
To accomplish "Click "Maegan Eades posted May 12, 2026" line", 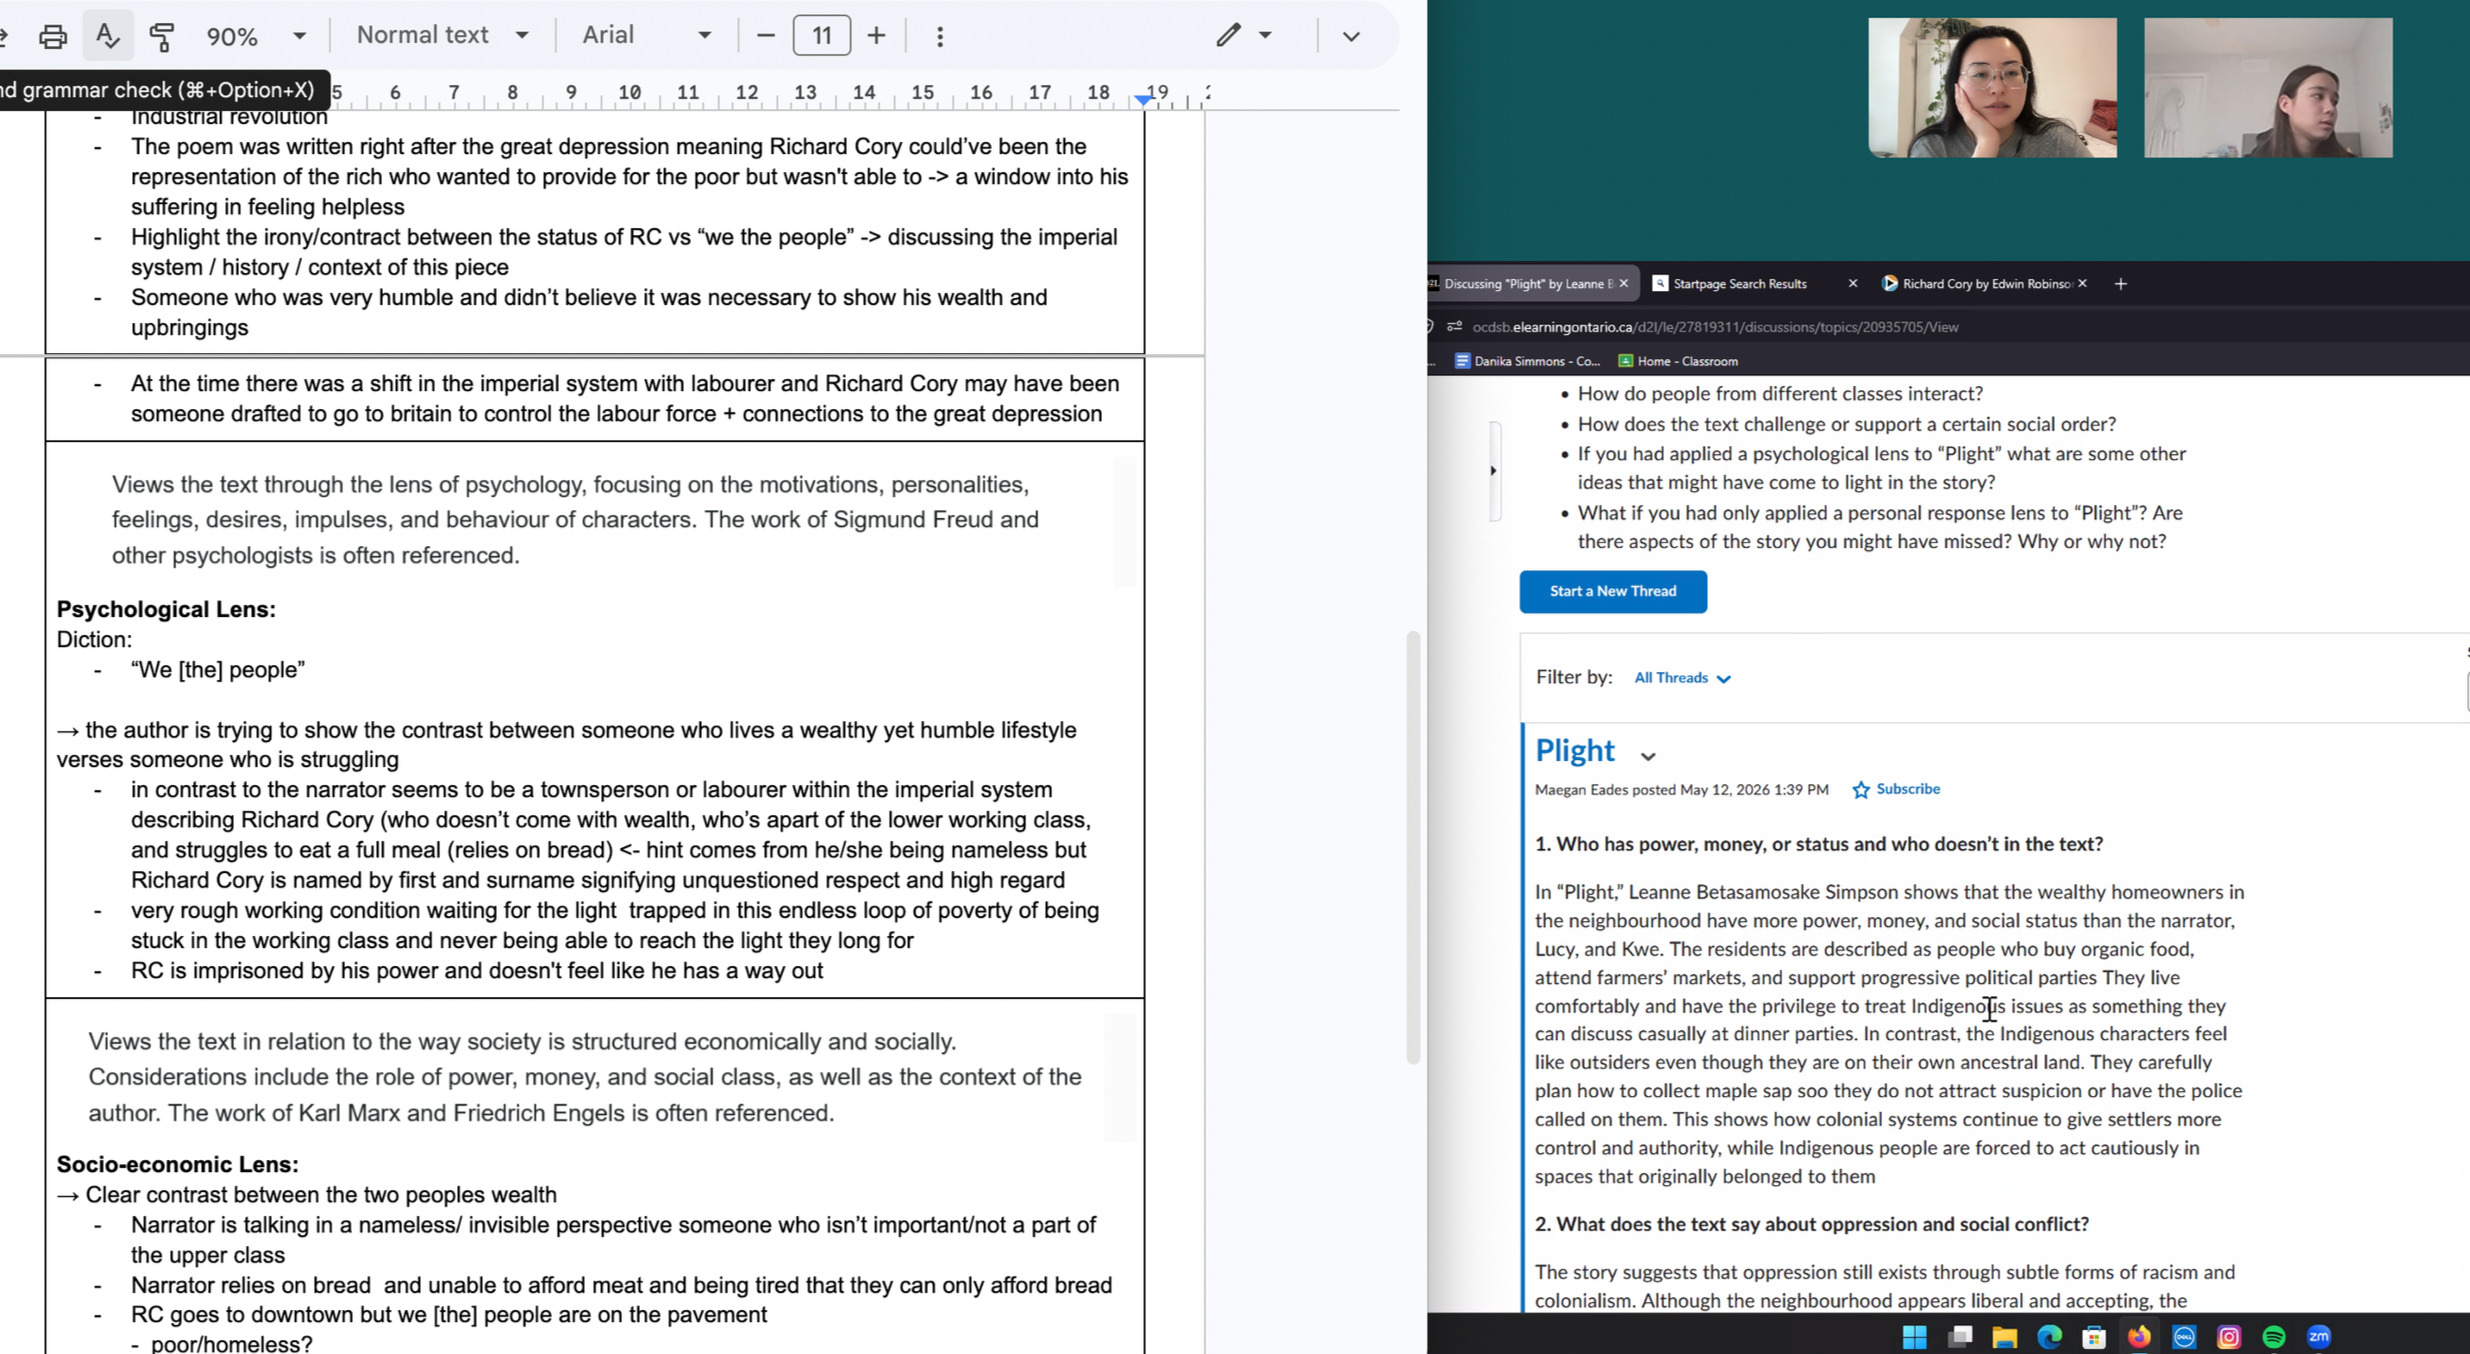I will click(x=1681, y=790).
